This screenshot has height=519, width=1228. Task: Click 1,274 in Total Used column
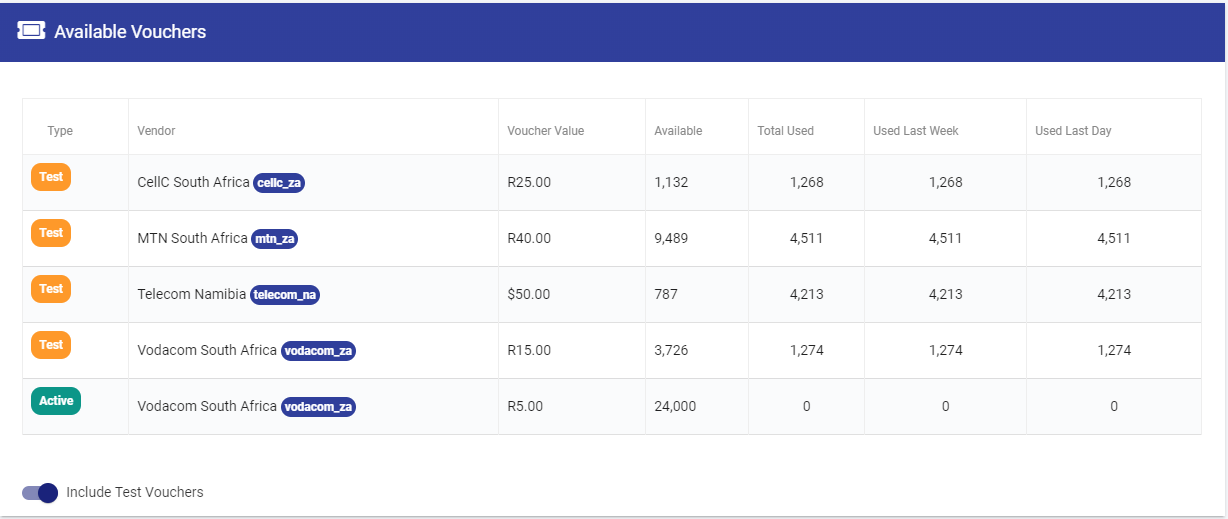pyautogui.click(x=806, y=350)
